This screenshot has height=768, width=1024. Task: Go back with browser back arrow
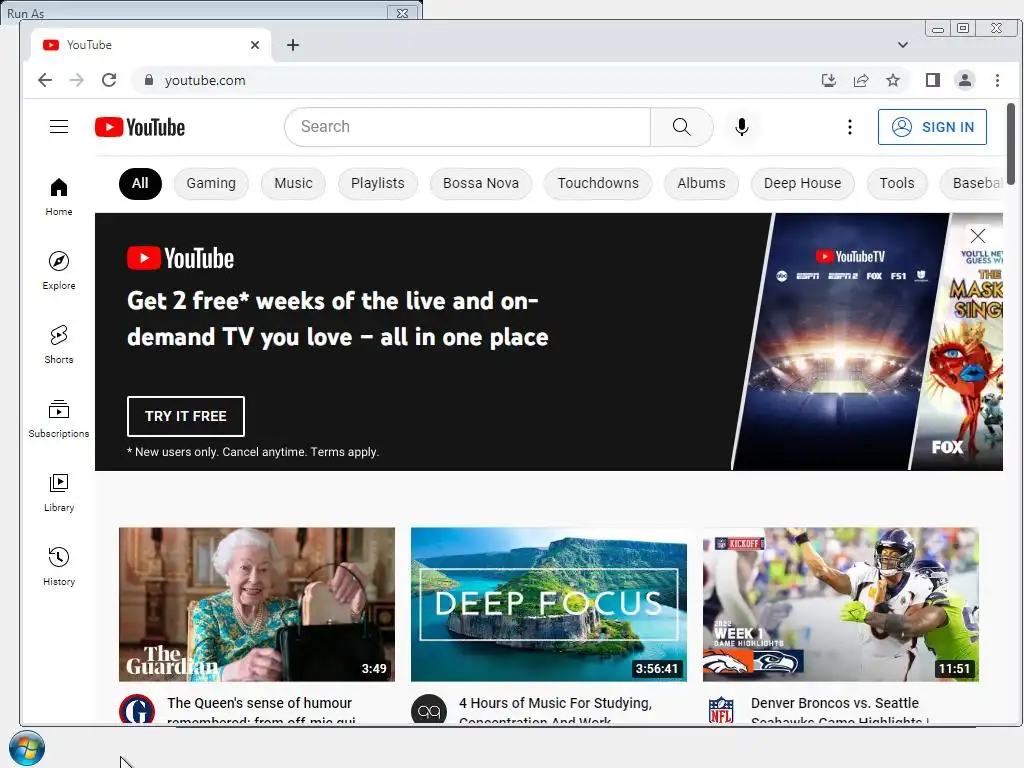click(44, 80)
